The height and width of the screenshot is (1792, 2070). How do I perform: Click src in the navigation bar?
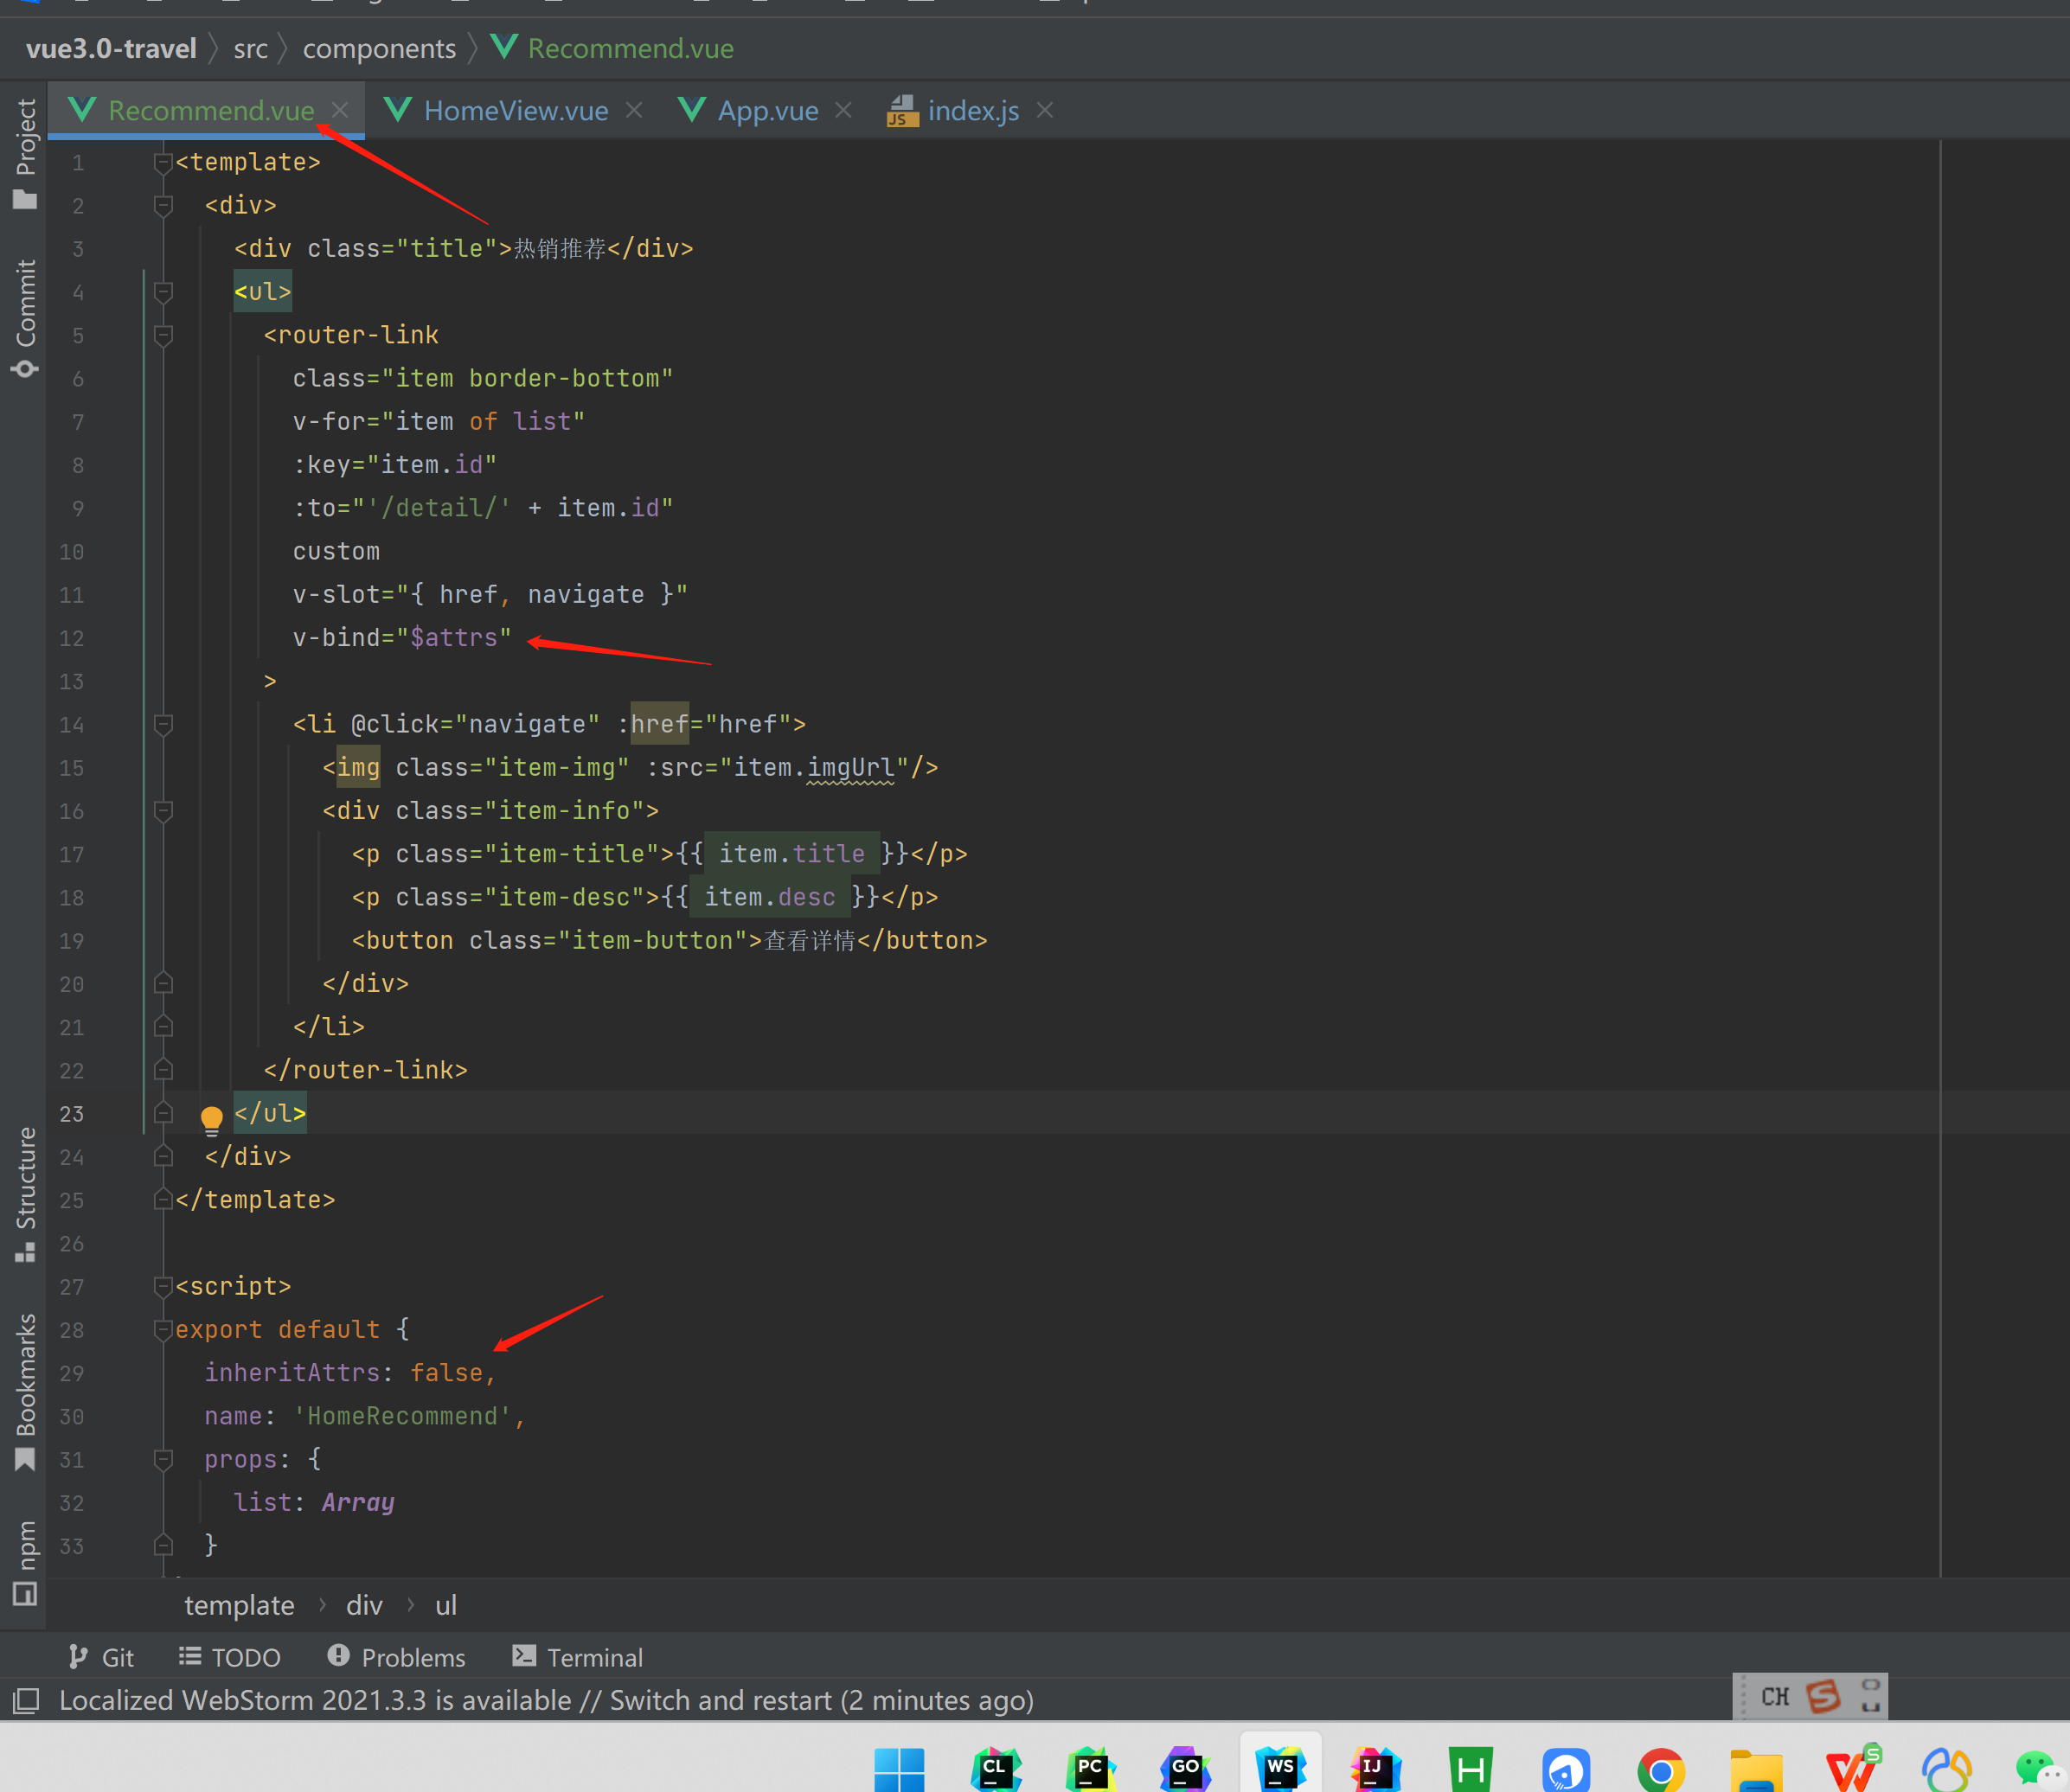(251, 48)
